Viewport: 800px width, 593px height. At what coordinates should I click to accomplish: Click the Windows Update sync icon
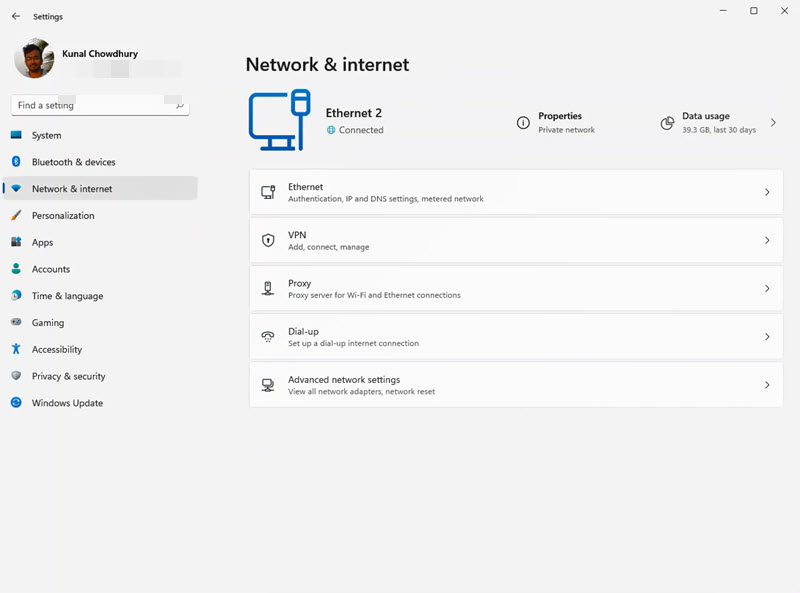click(x=16, y=402)
